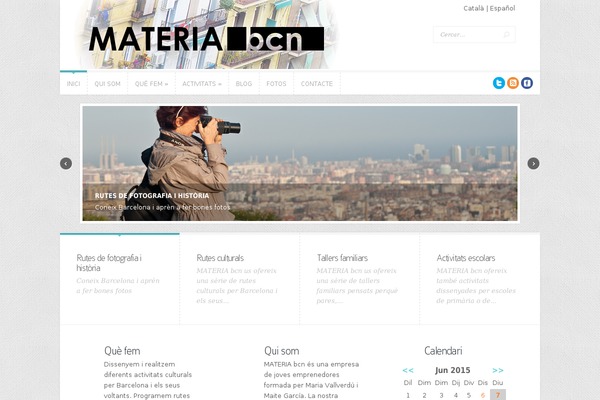Go to next slide arrow

click(533, 163)
